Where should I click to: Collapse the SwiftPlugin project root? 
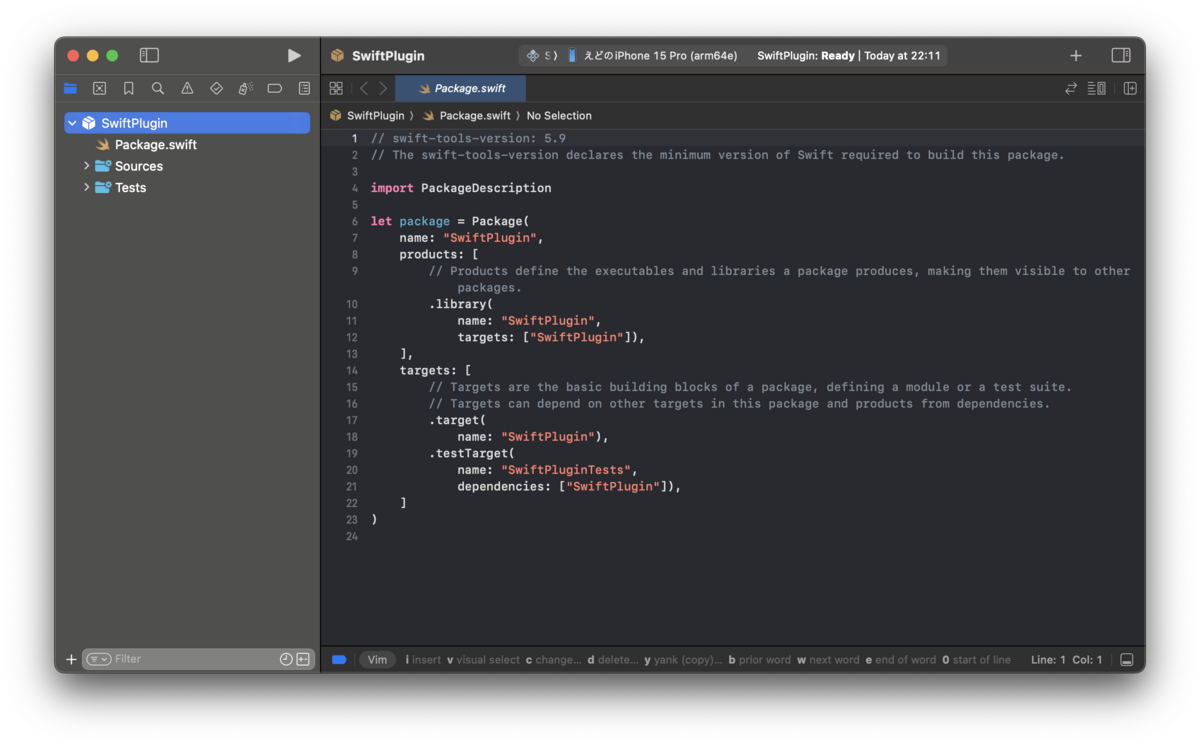72,123
